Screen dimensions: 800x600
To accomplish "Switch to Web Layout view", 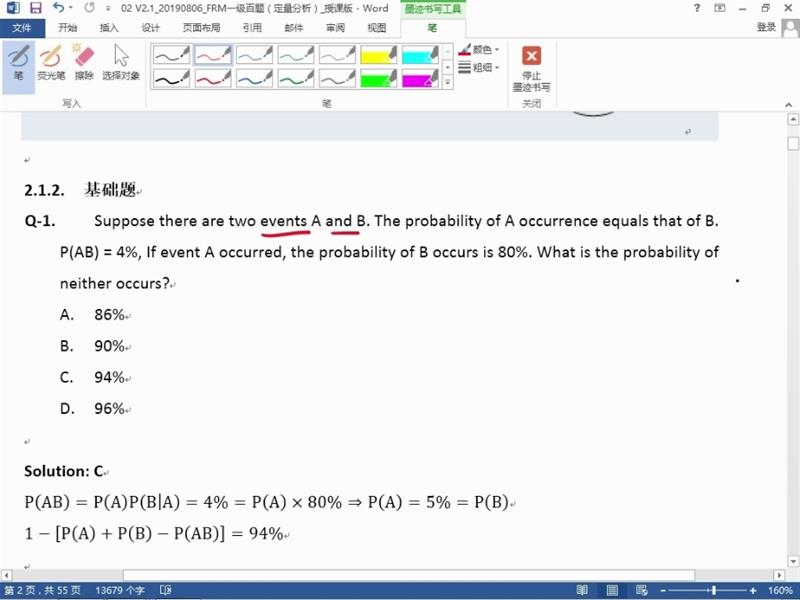I will point(642,590).
